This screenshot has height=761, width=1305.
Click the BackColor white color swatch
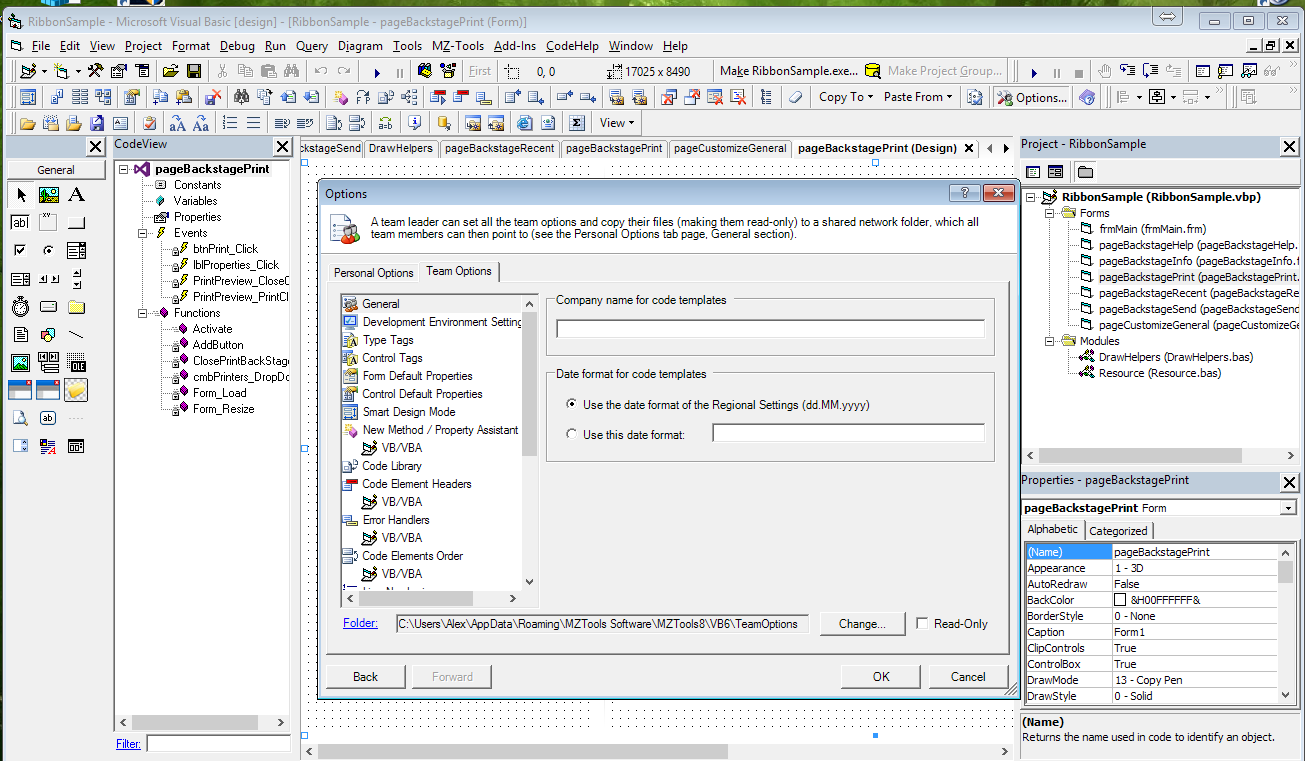click(x=1120, y=600)
